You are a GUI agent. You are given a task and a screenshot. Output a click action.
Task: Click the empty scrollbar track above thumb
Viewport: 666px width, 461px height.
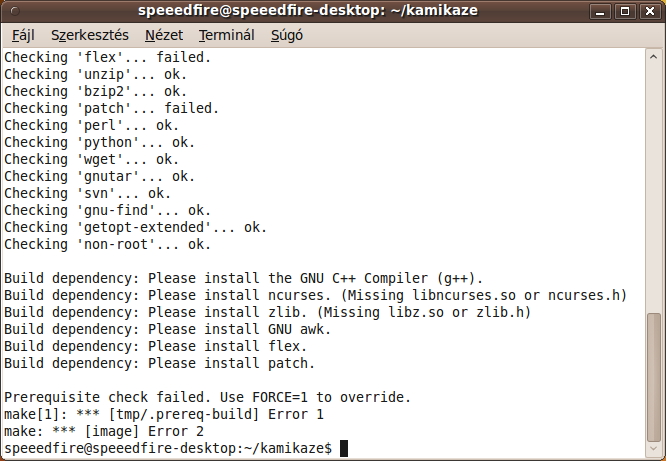[x=654, y=189]
